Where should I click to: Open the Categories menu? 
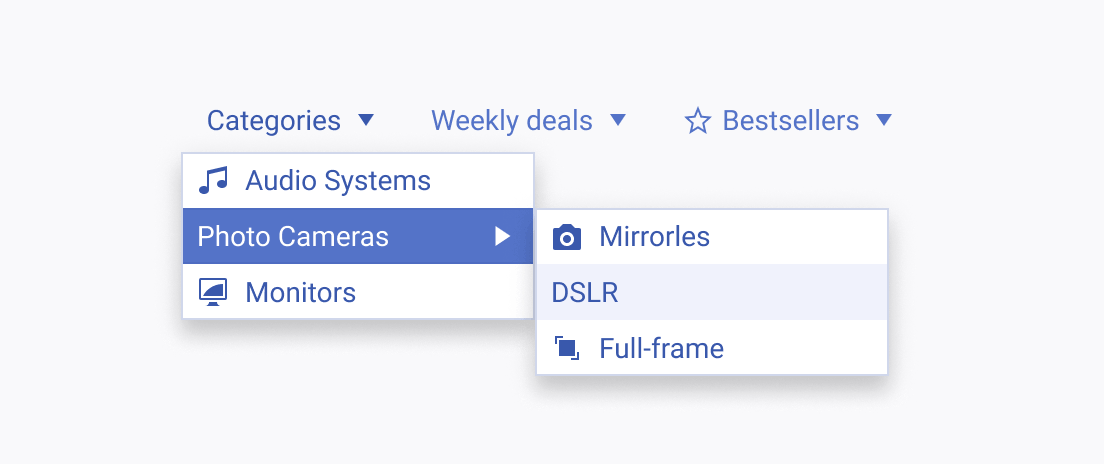[x=290, y=120]
